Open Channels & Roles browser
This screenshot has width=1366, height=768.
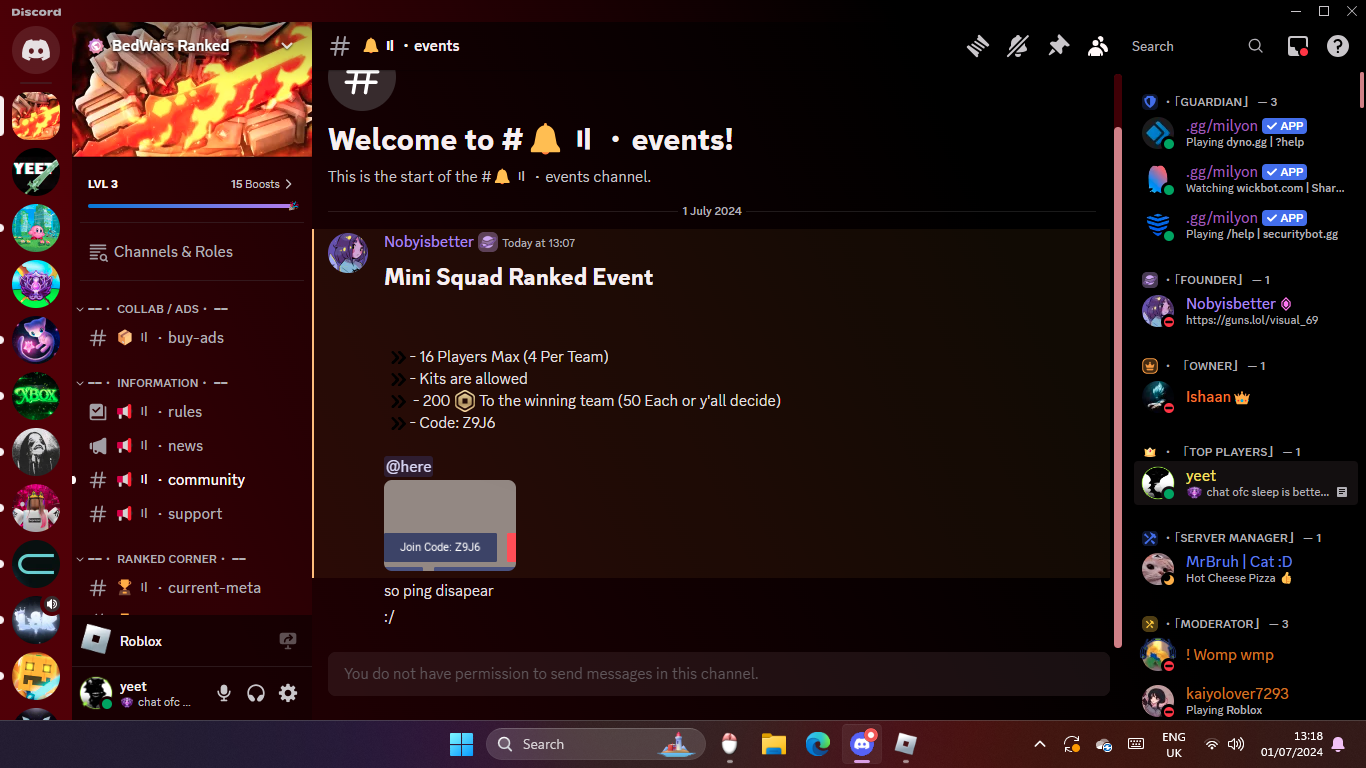click(192, 252)
